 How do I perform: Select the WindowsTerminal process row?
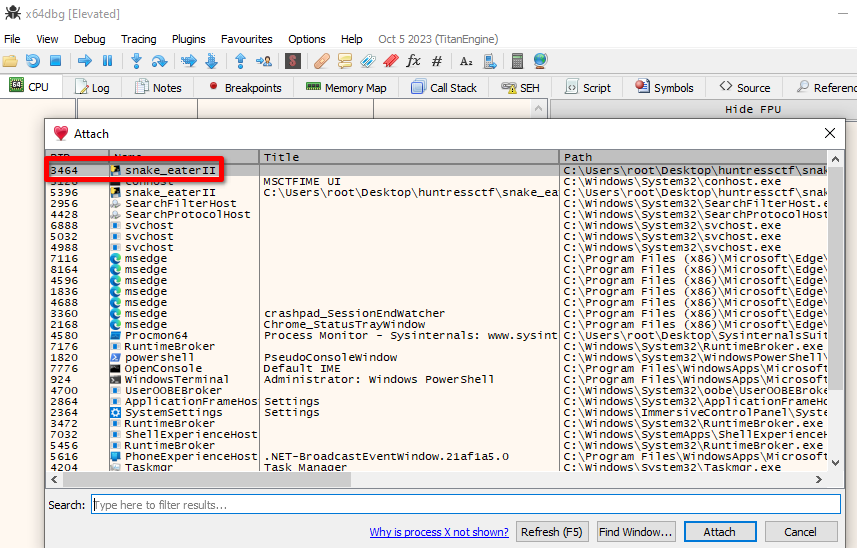tap(436, 379)
